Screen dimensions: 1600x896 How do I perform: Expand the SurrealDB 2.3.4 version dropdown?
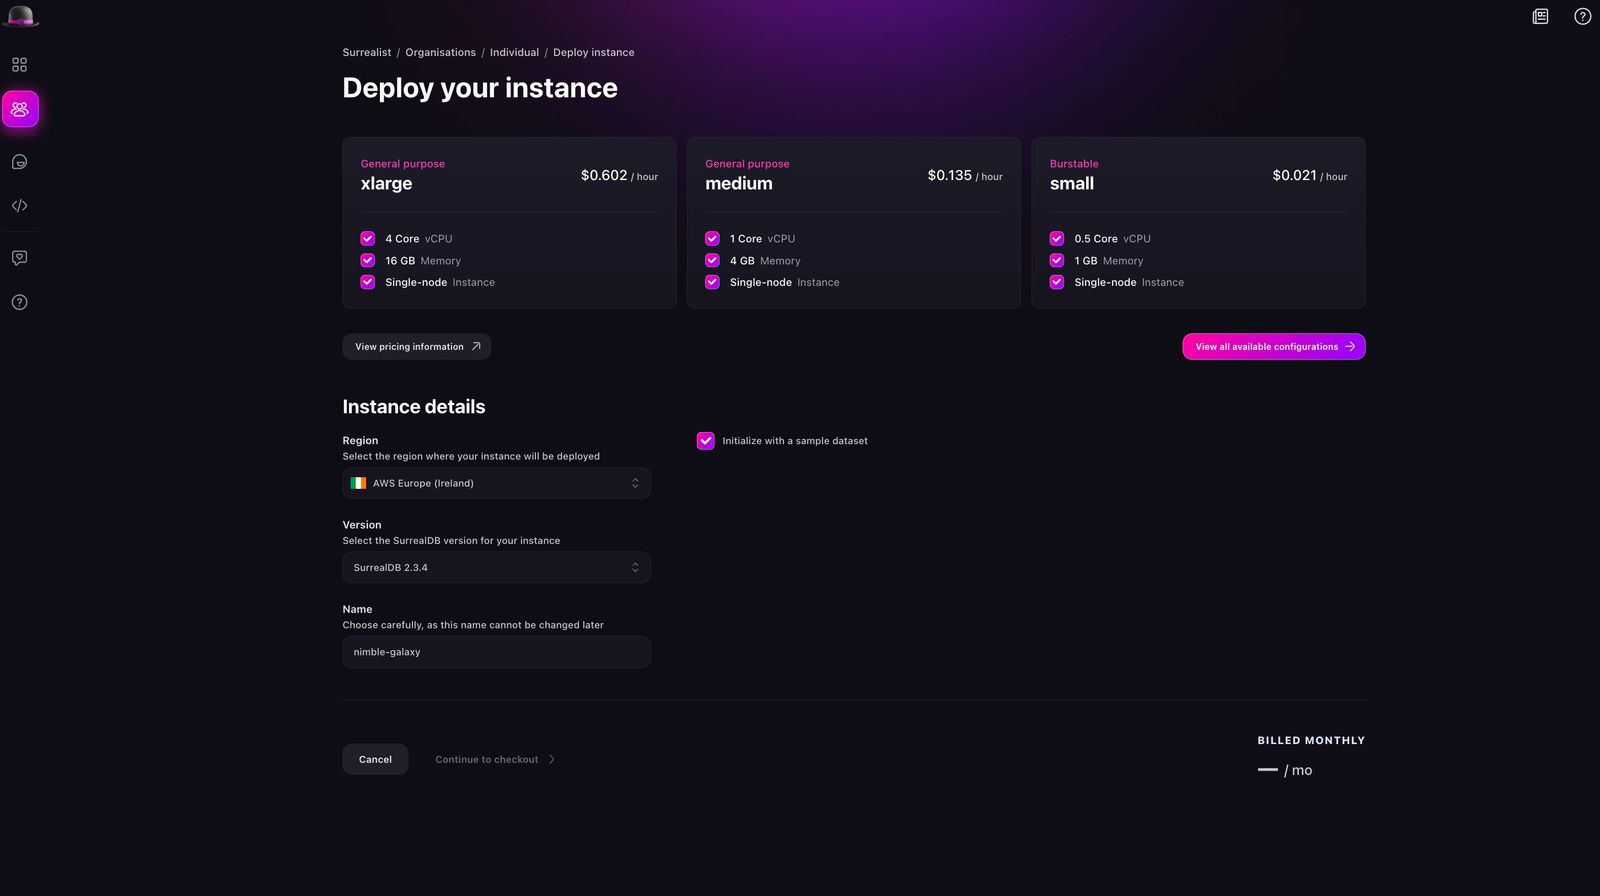[496, 568]
